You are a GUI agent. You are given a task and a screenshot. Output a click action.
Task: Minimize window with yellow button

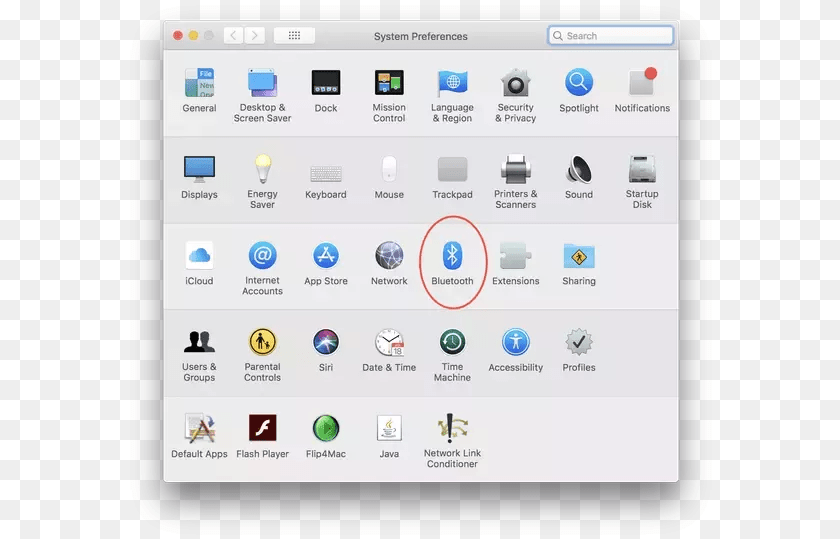(x=193, y=36)
